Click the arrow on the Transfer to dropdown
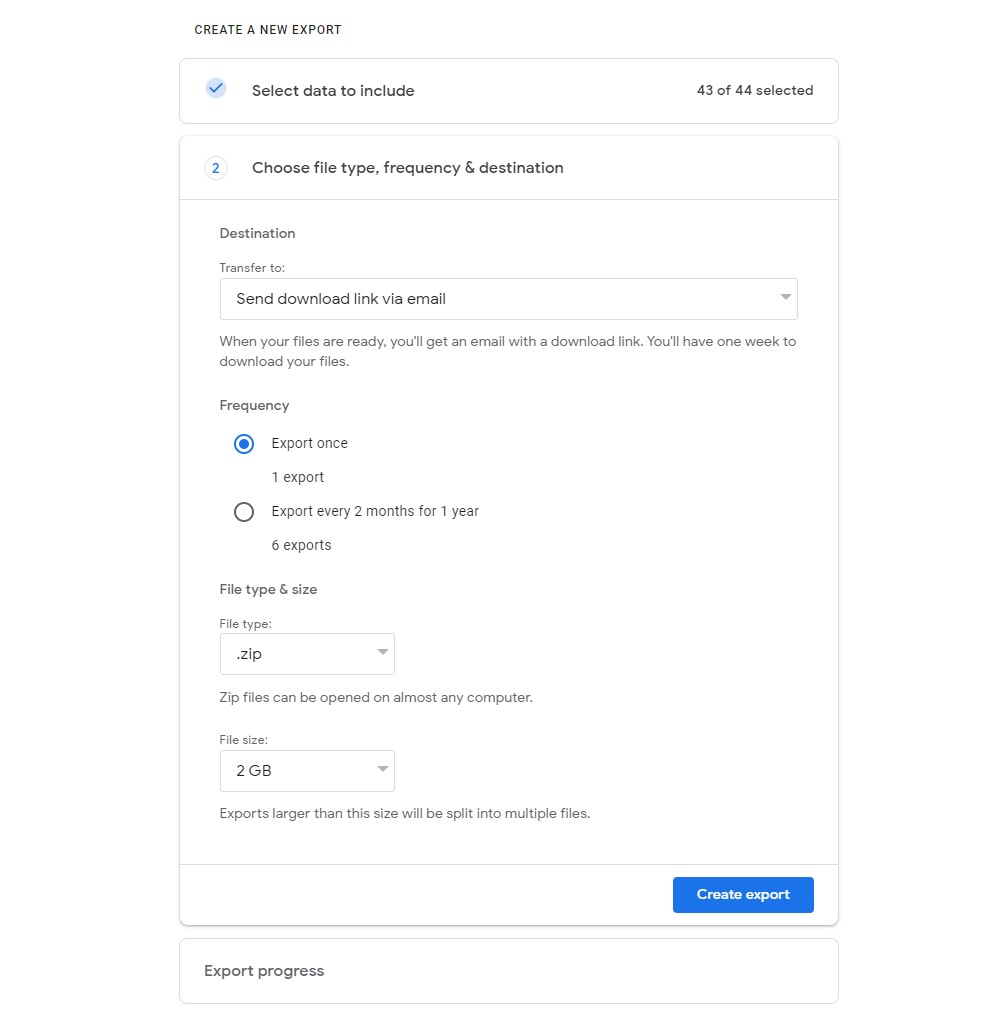This screenshot has width=985, height=1032. 785,298
